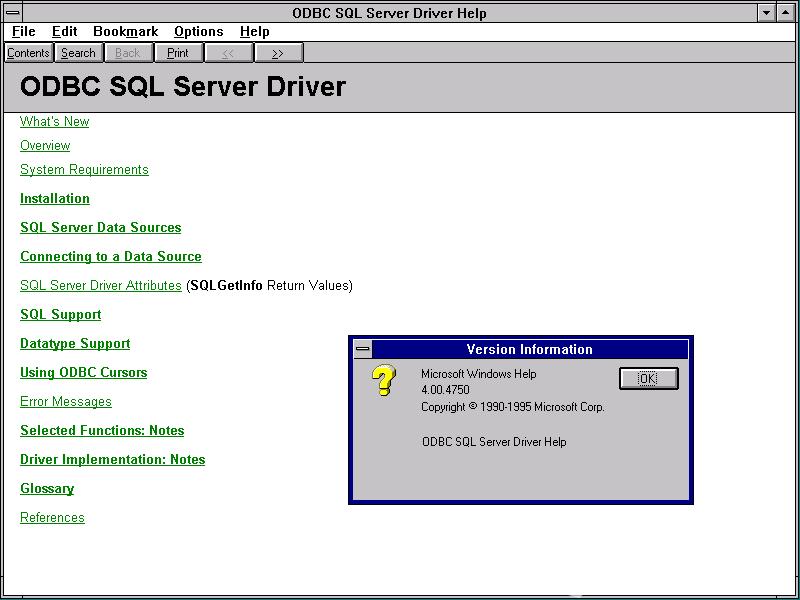Open the main Help window control menu box
Image resolution: width=800 pixels, height=600 pixels.
pyautogui.click(x=13, y=12)
